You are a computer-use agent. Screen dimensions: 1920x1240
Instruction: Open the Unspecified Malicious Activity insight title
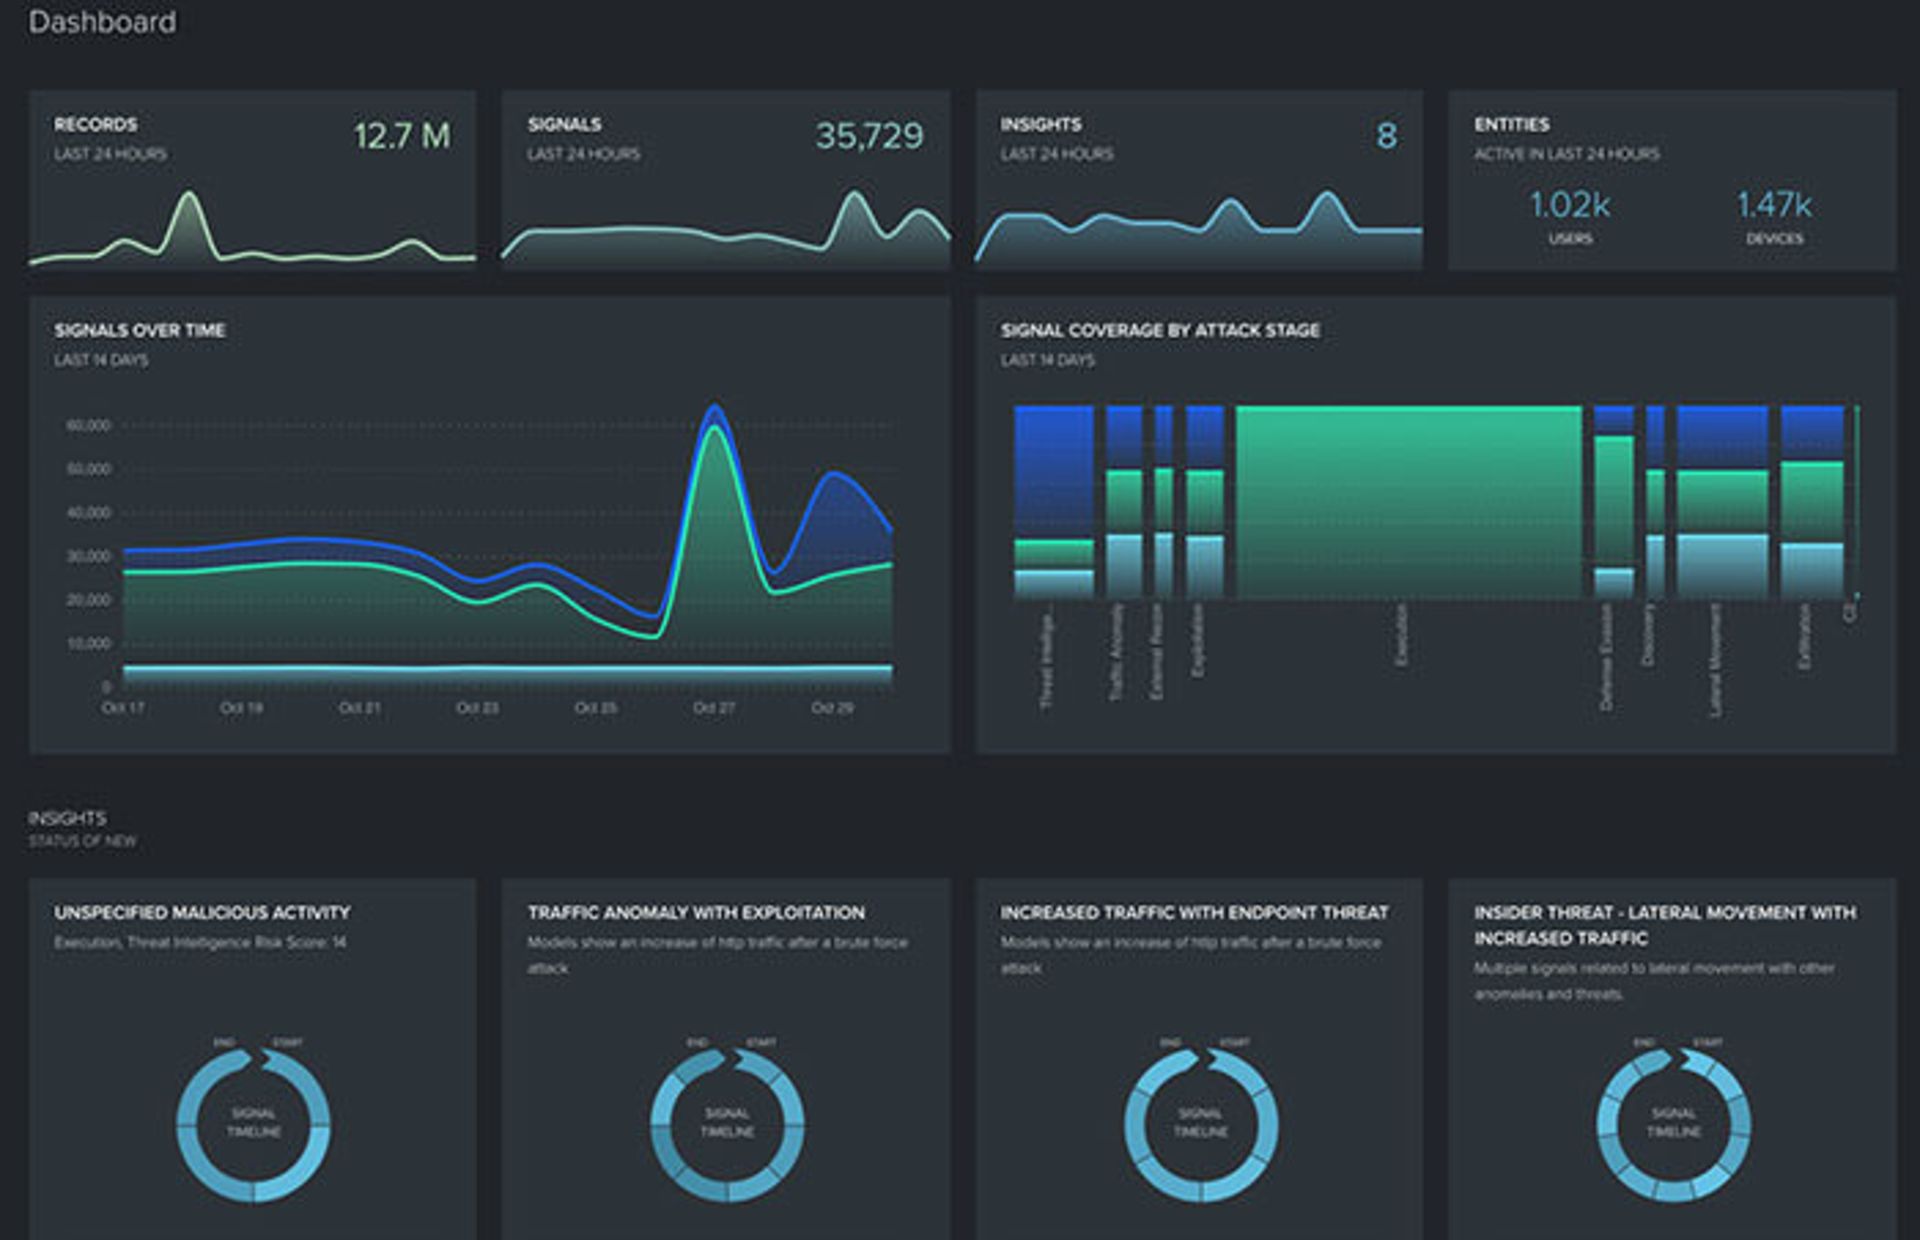[202, 913]
